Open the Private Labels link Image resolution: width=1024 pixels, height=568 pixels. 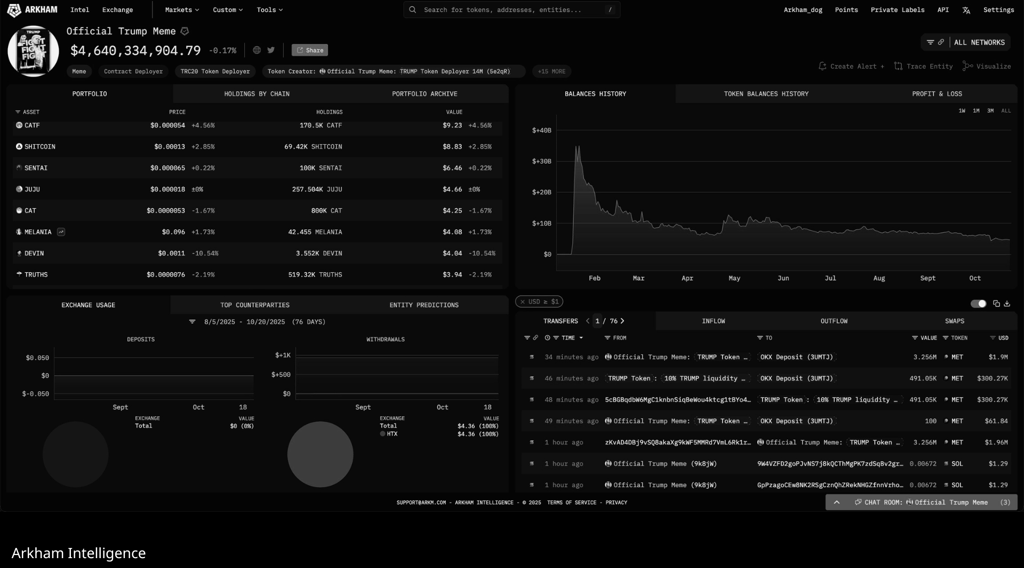coord(897,10)
